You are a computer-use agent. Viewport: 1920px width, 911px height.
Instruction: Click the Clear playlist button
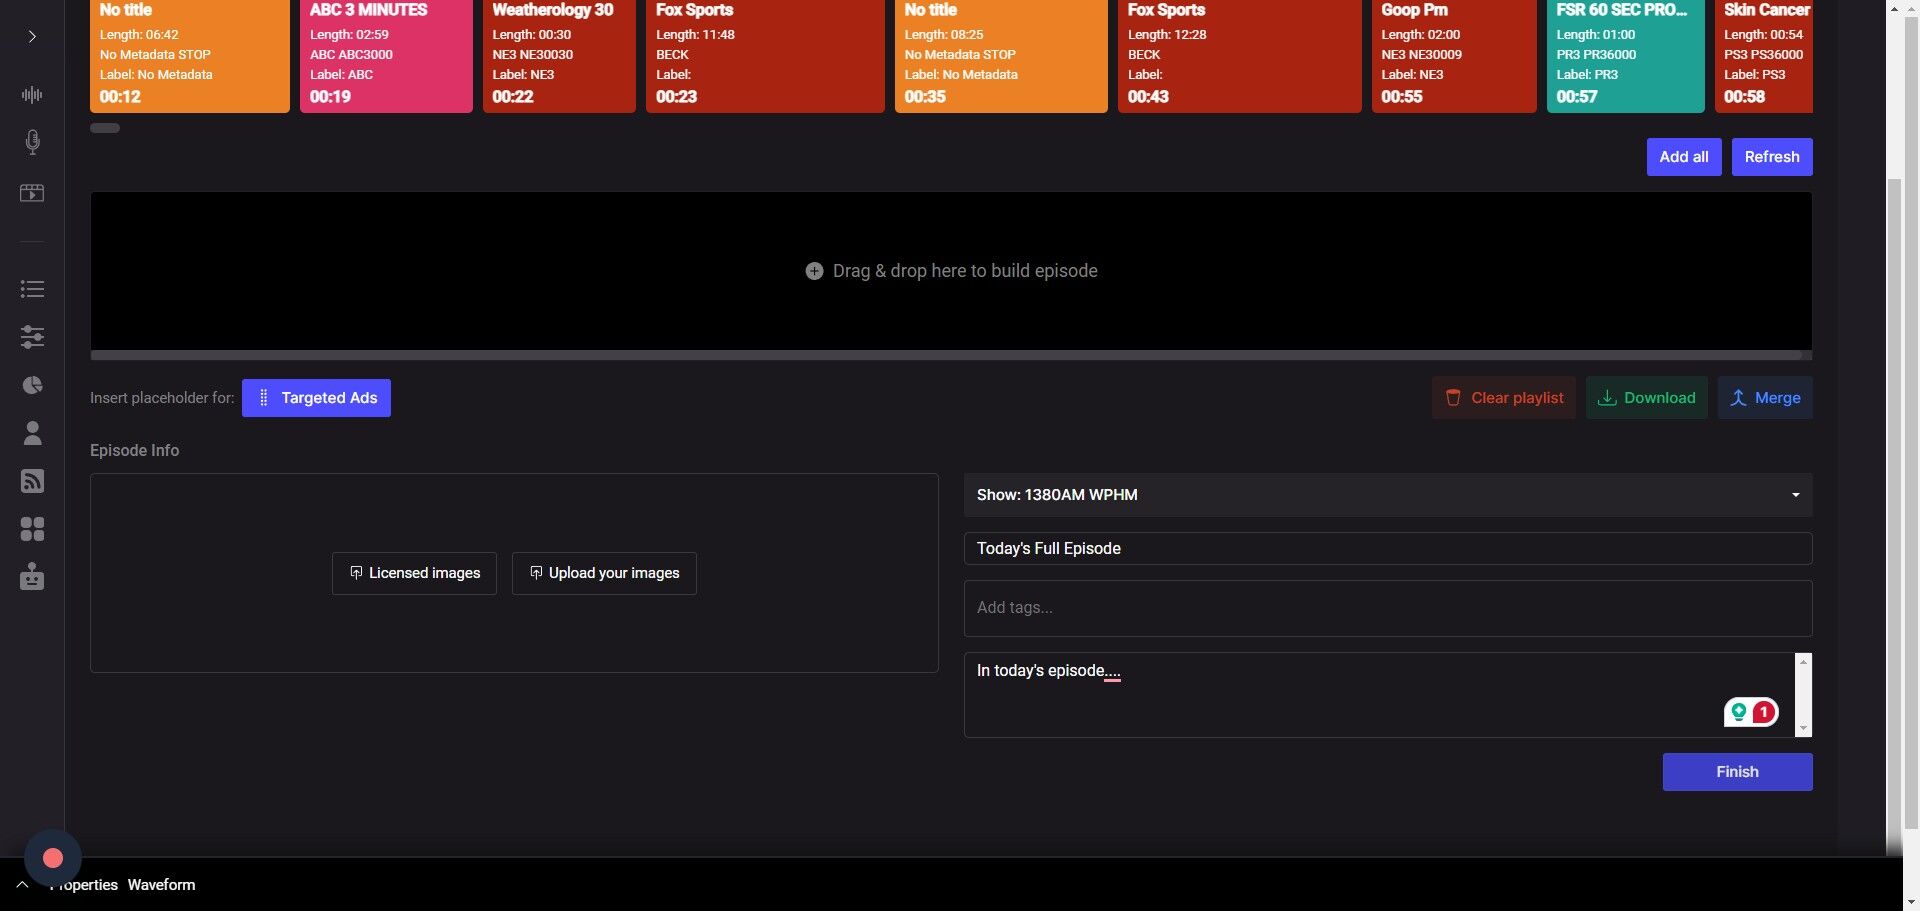[x=1504, y=398]
